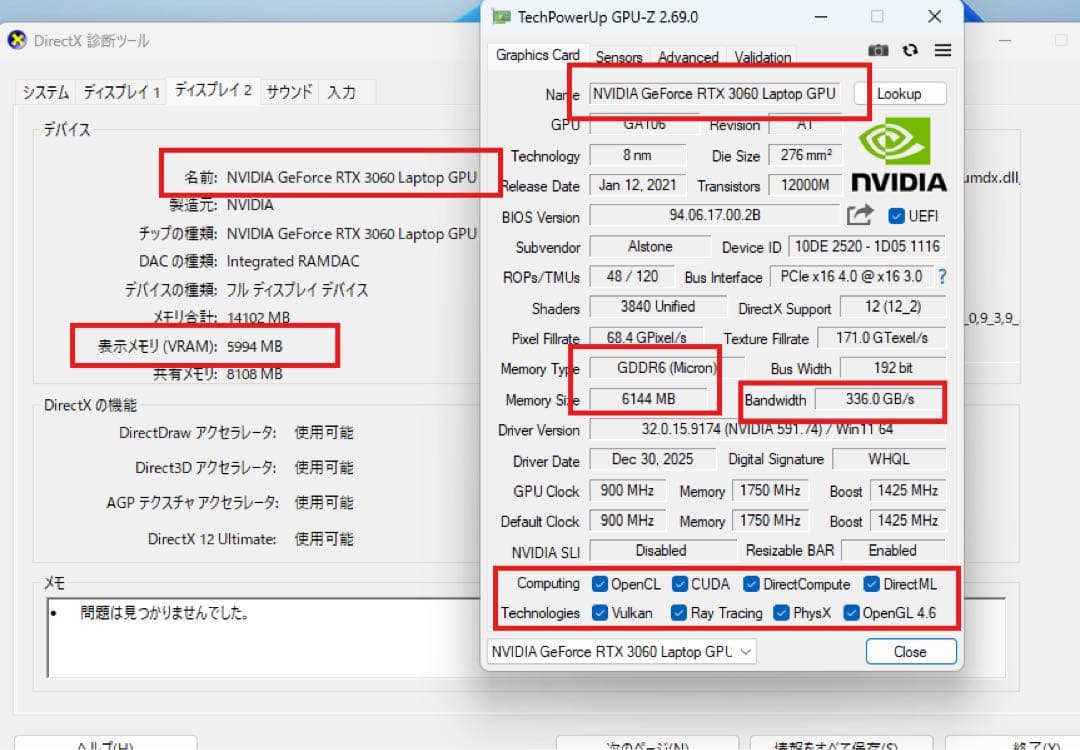Click the NVIDIA logo in GPU-Z
Viewport: 1080px width, 750px height.
899,154
